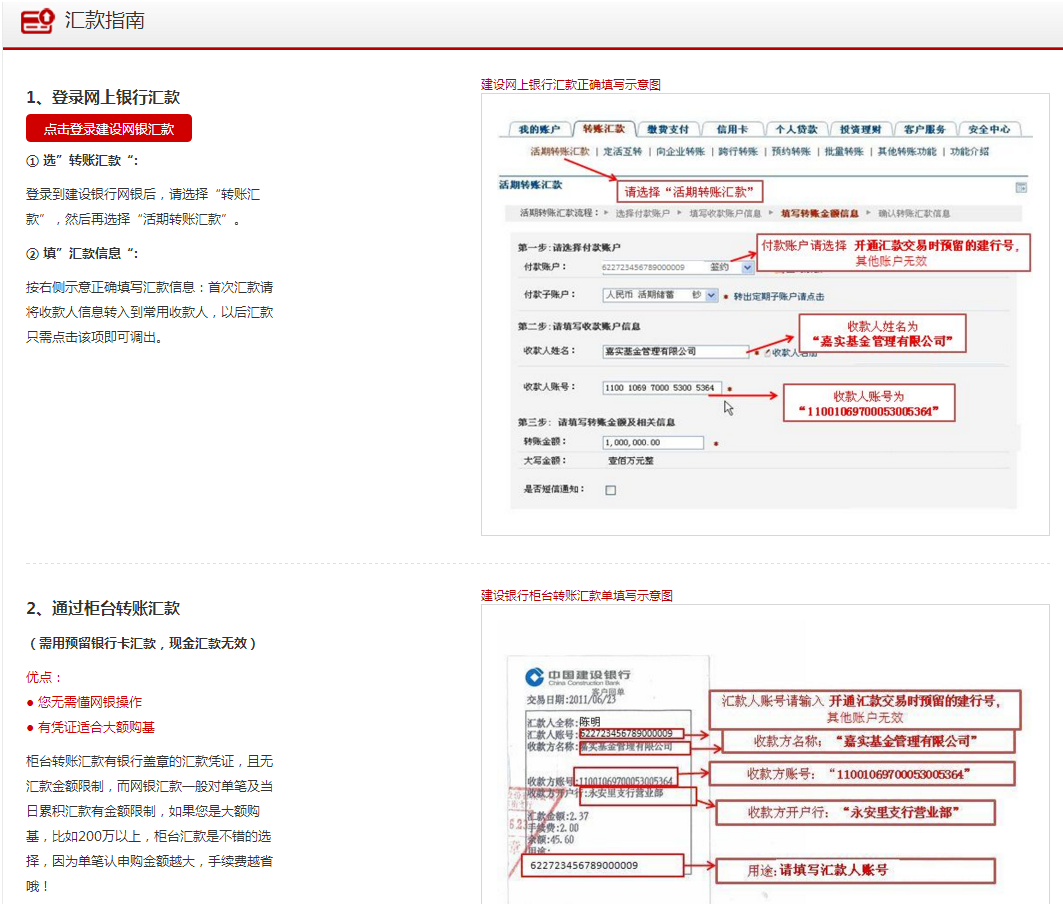Select the 跨行转账 submenu item
Screen dimensions: 1063x904
pos(738,151)
